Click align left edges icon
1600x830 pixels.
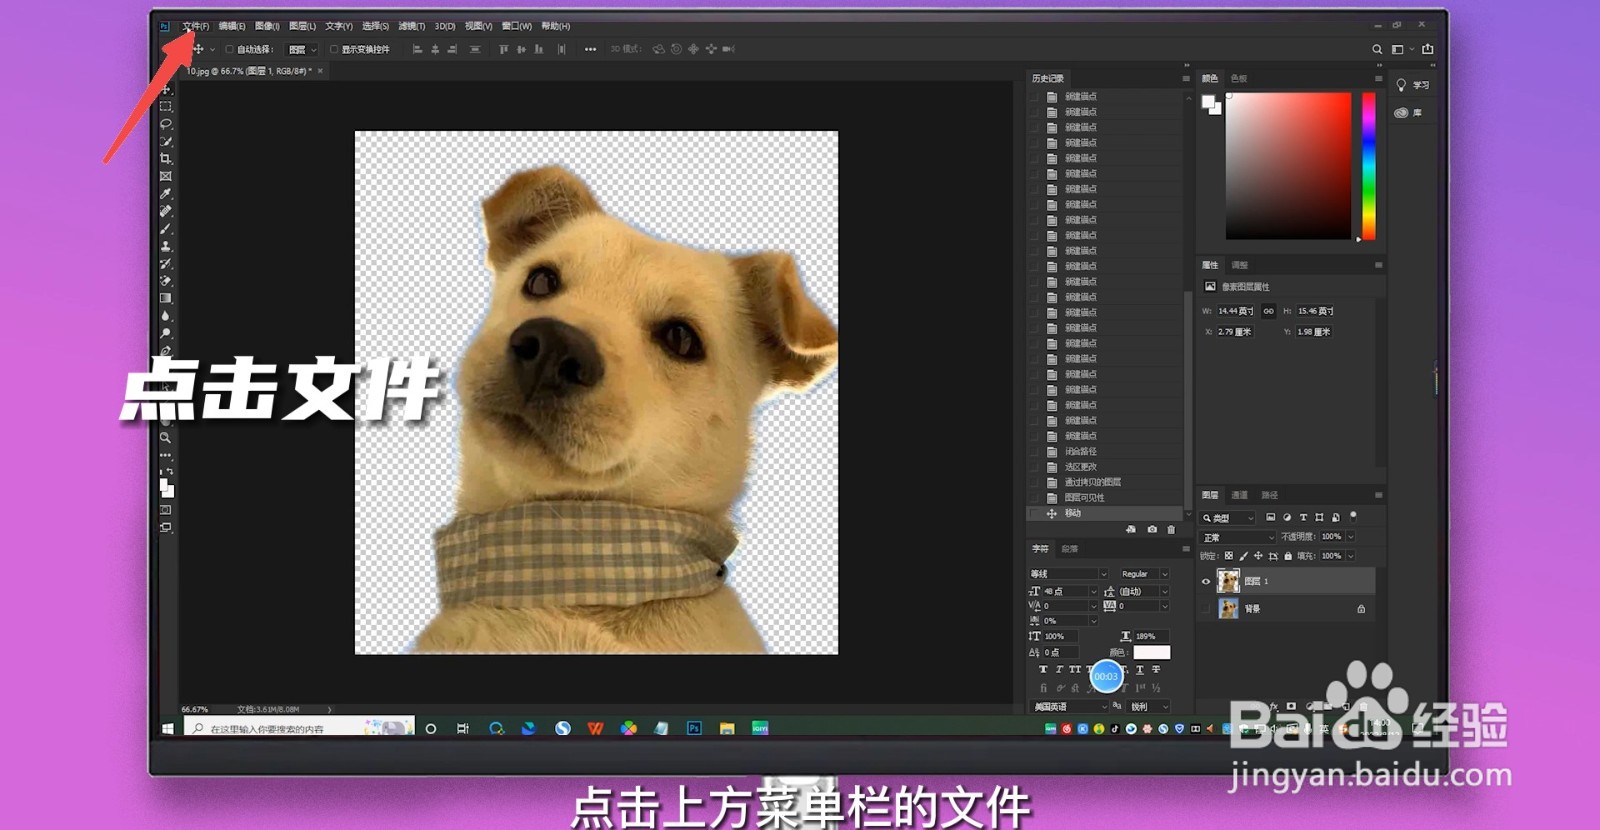(x=417, y=49)
